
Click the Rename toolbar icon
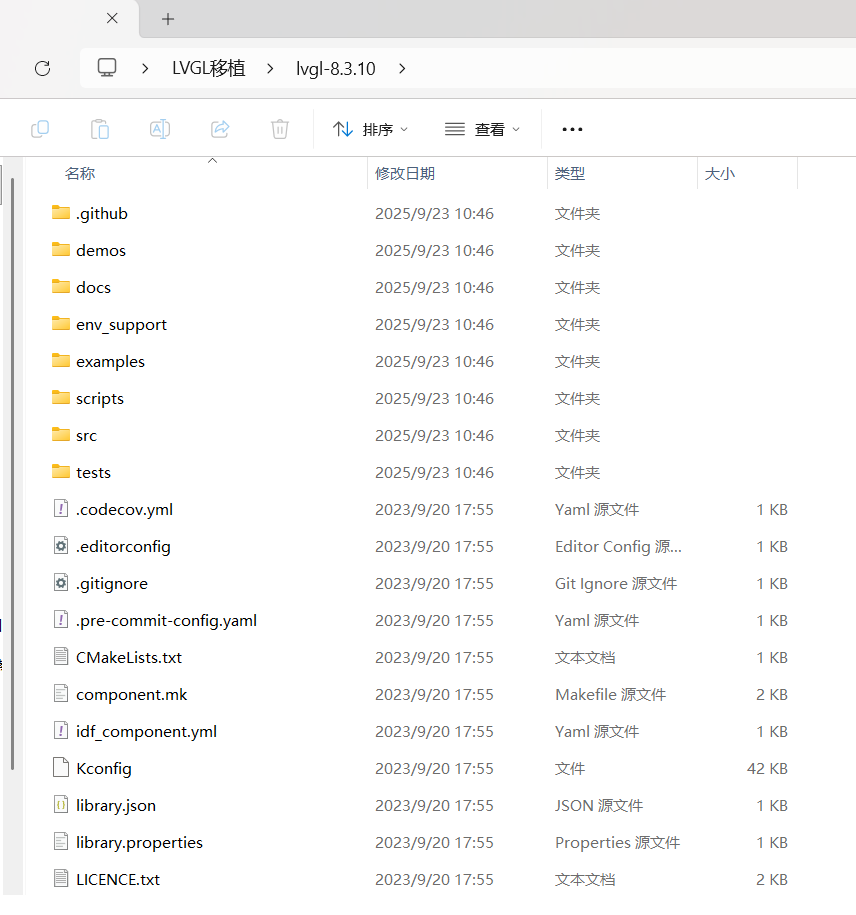point(160,129)
